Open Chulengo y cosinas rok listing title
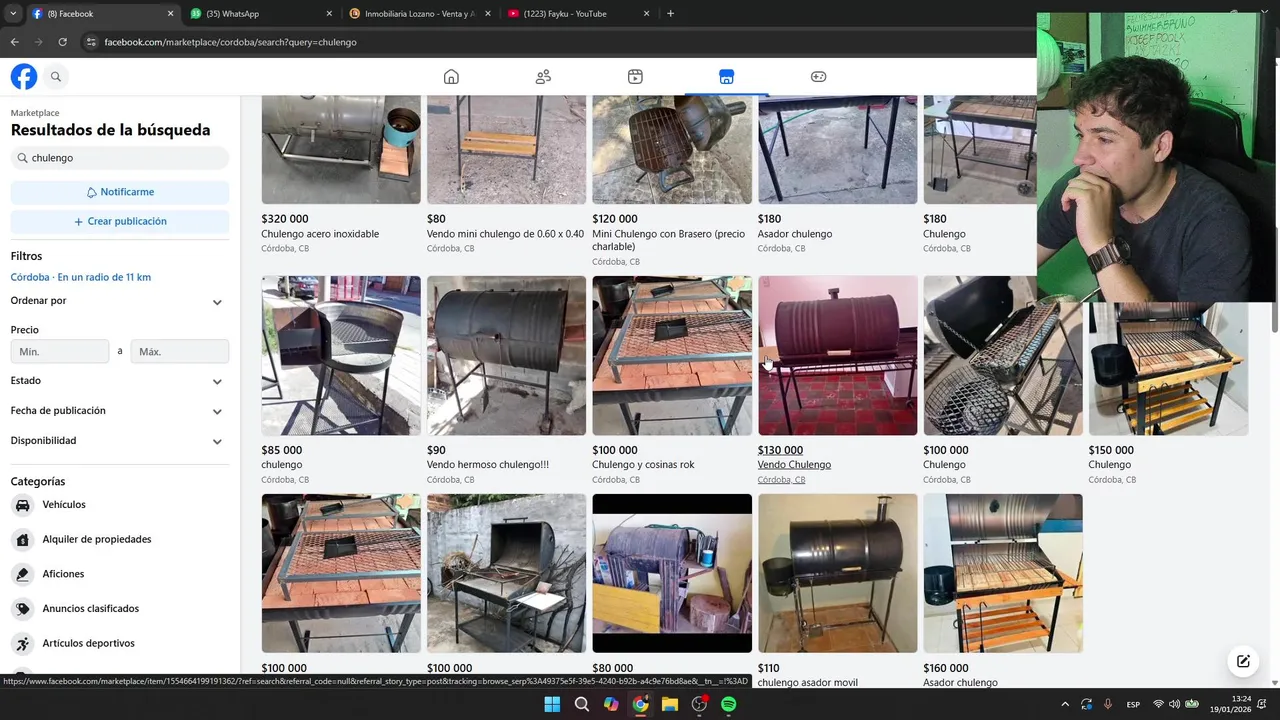The height and width of the screenshot is (720, 1280). coord(643,465)
